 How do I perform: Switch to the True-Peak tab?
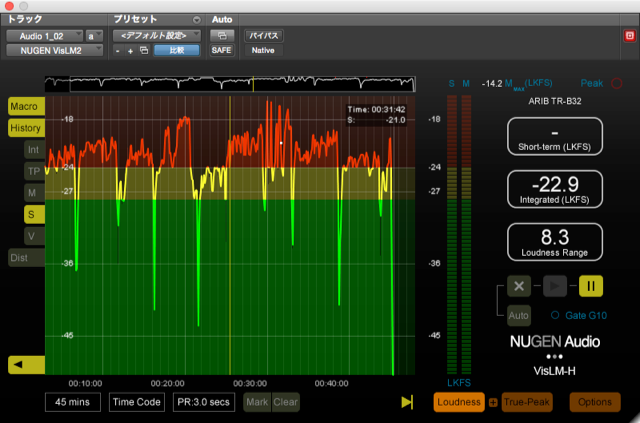coord(527,402)
